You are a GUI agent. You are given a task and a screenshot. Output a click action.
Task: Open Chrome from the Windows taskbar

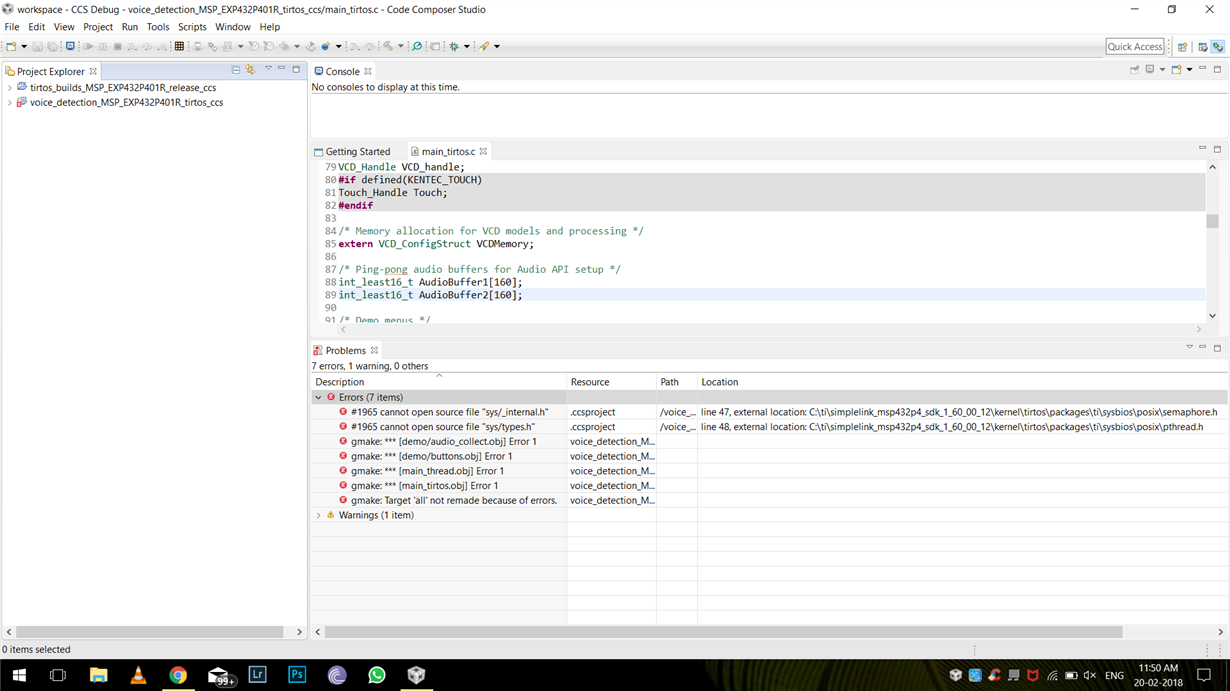(x=178, y=675)
